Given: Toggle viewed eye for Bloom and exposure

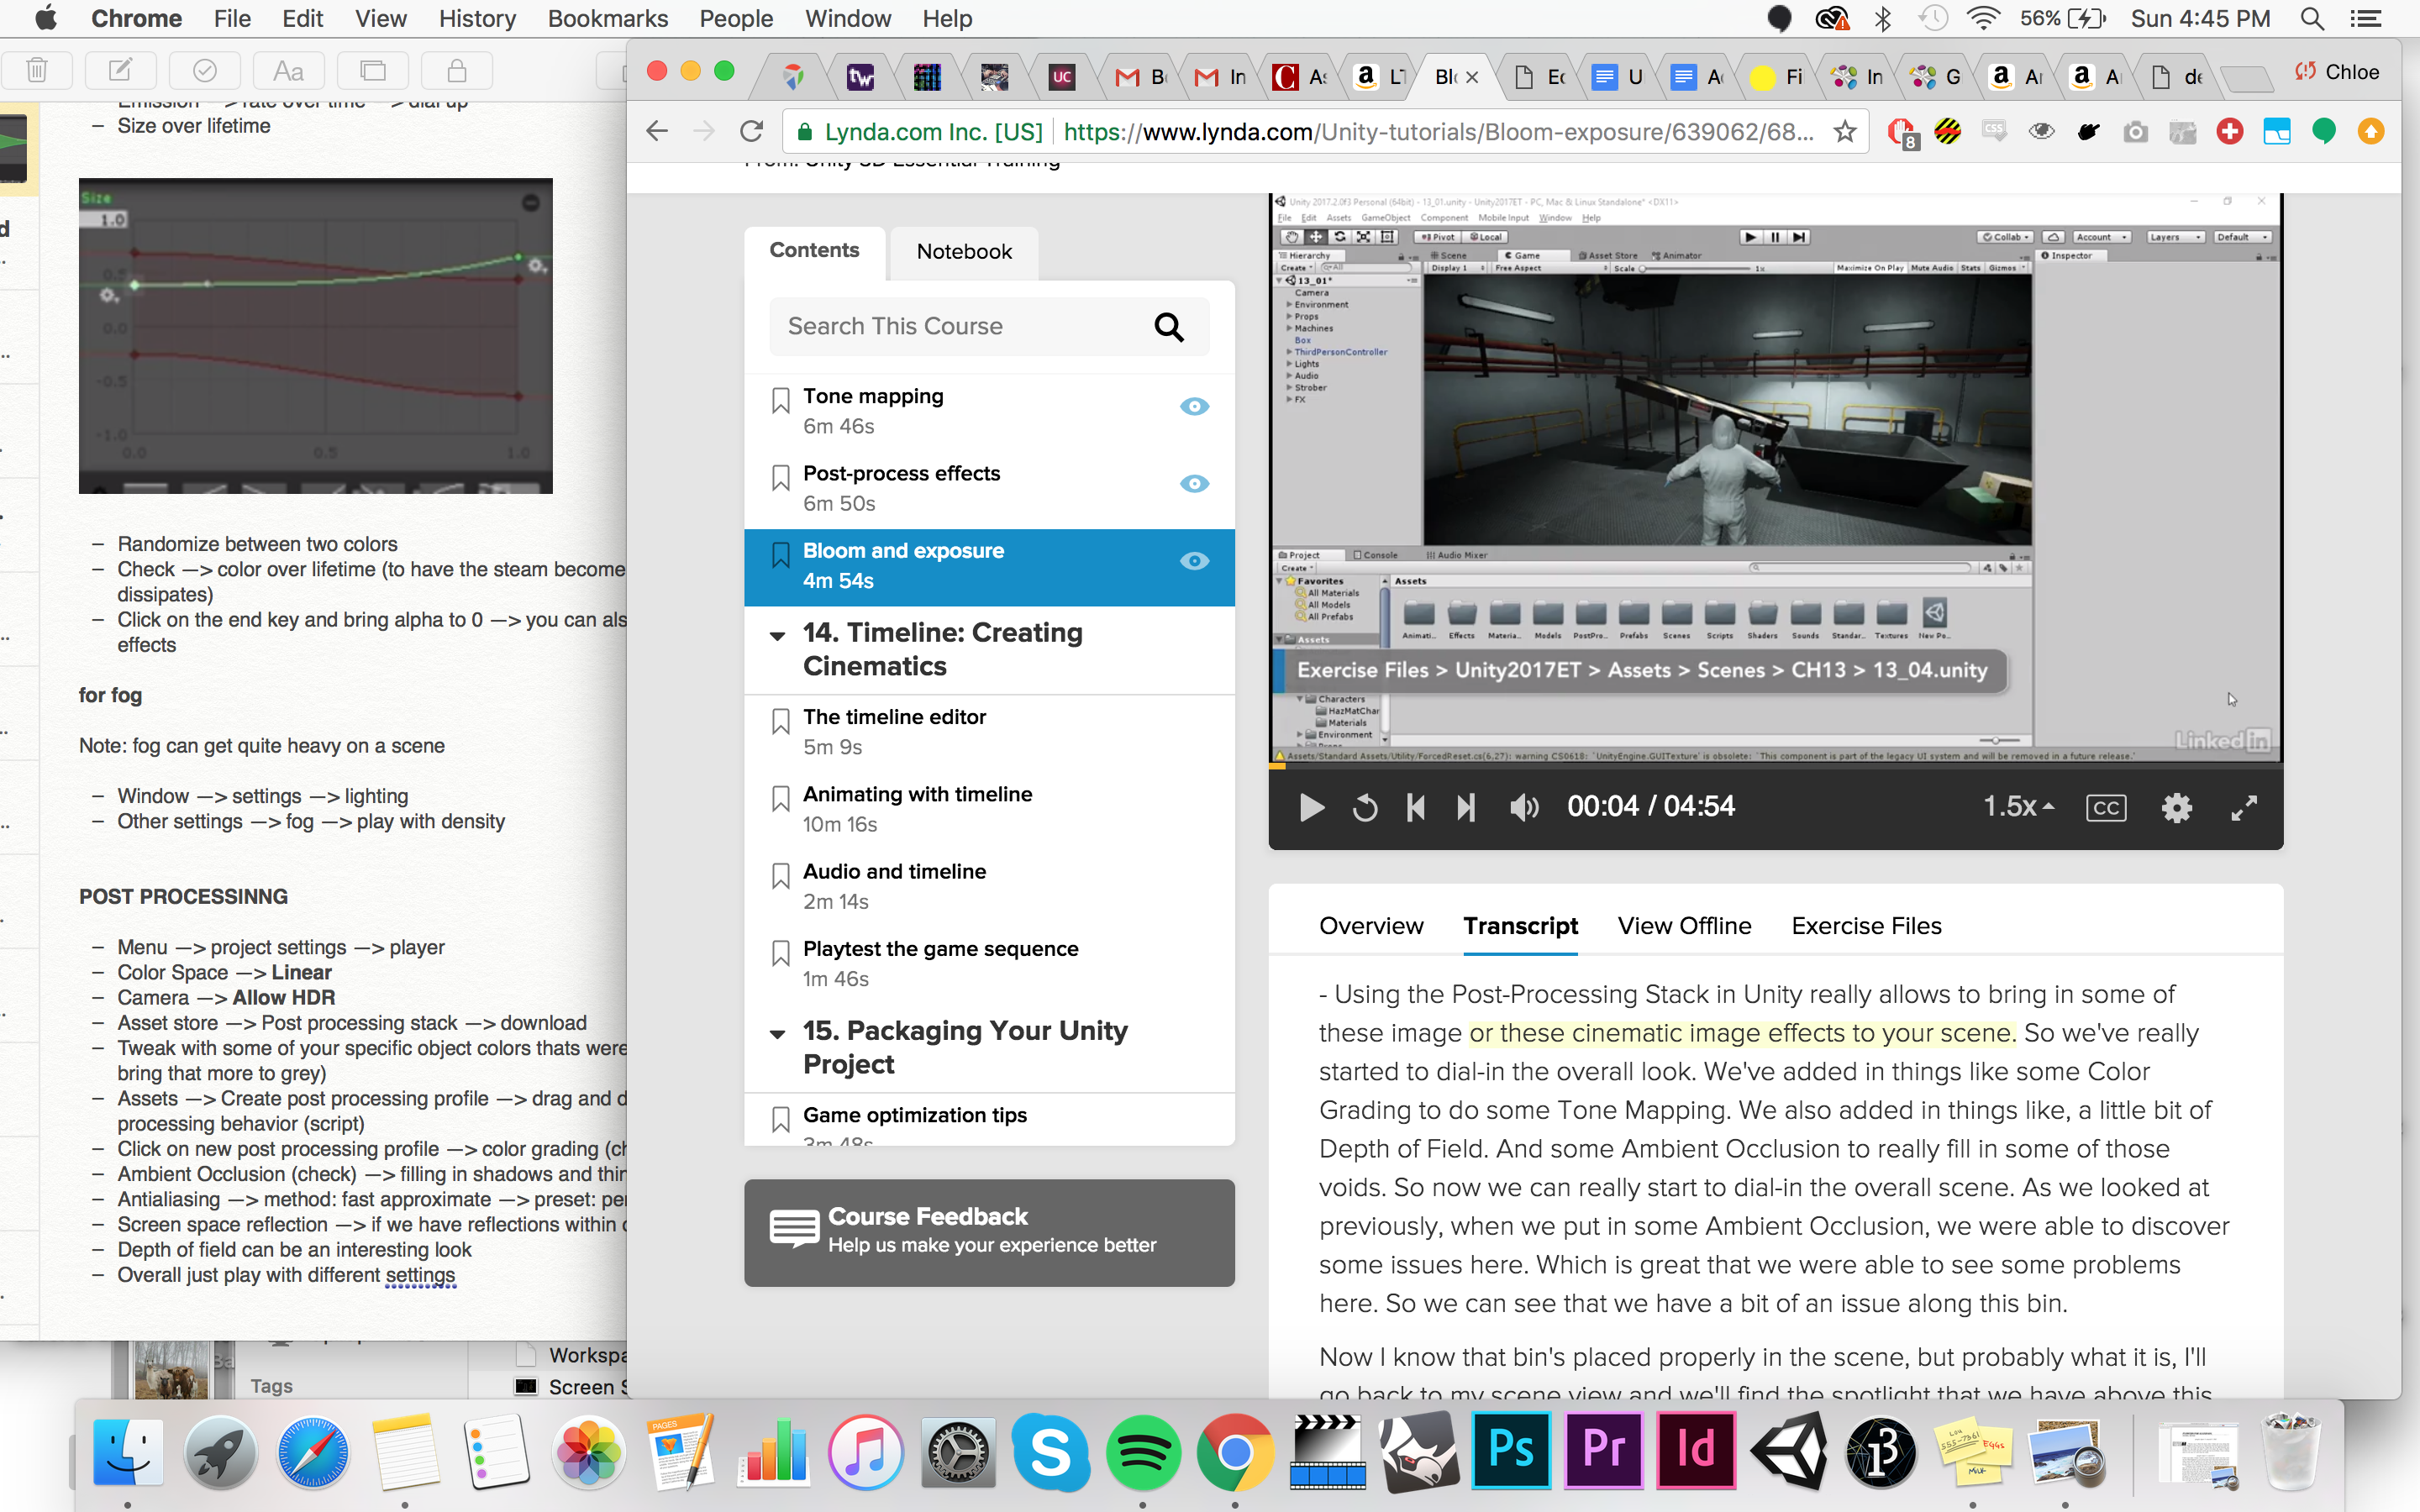Looking at the screenshot, I should [1194, 561].
